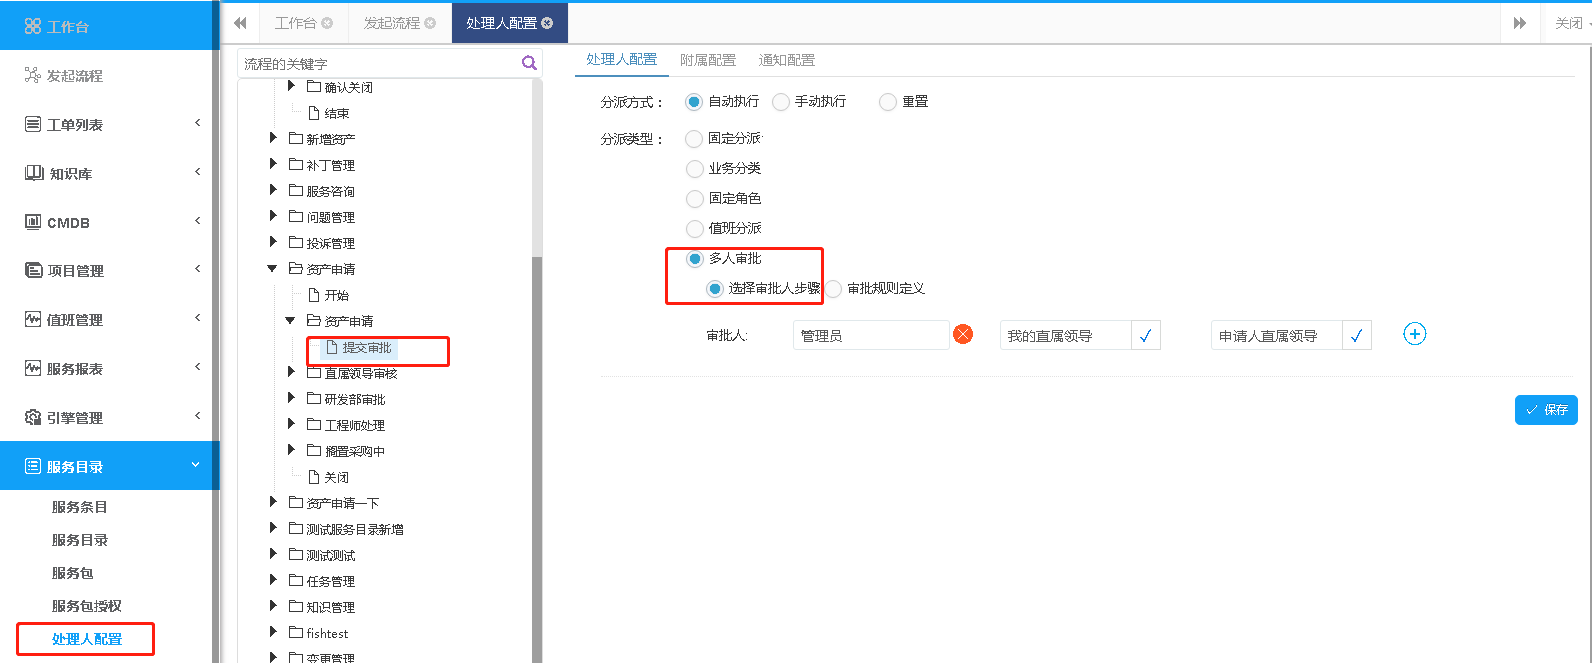
Task: Click the search magnifier icon in tree panel
Action: [x=529, y=63]
